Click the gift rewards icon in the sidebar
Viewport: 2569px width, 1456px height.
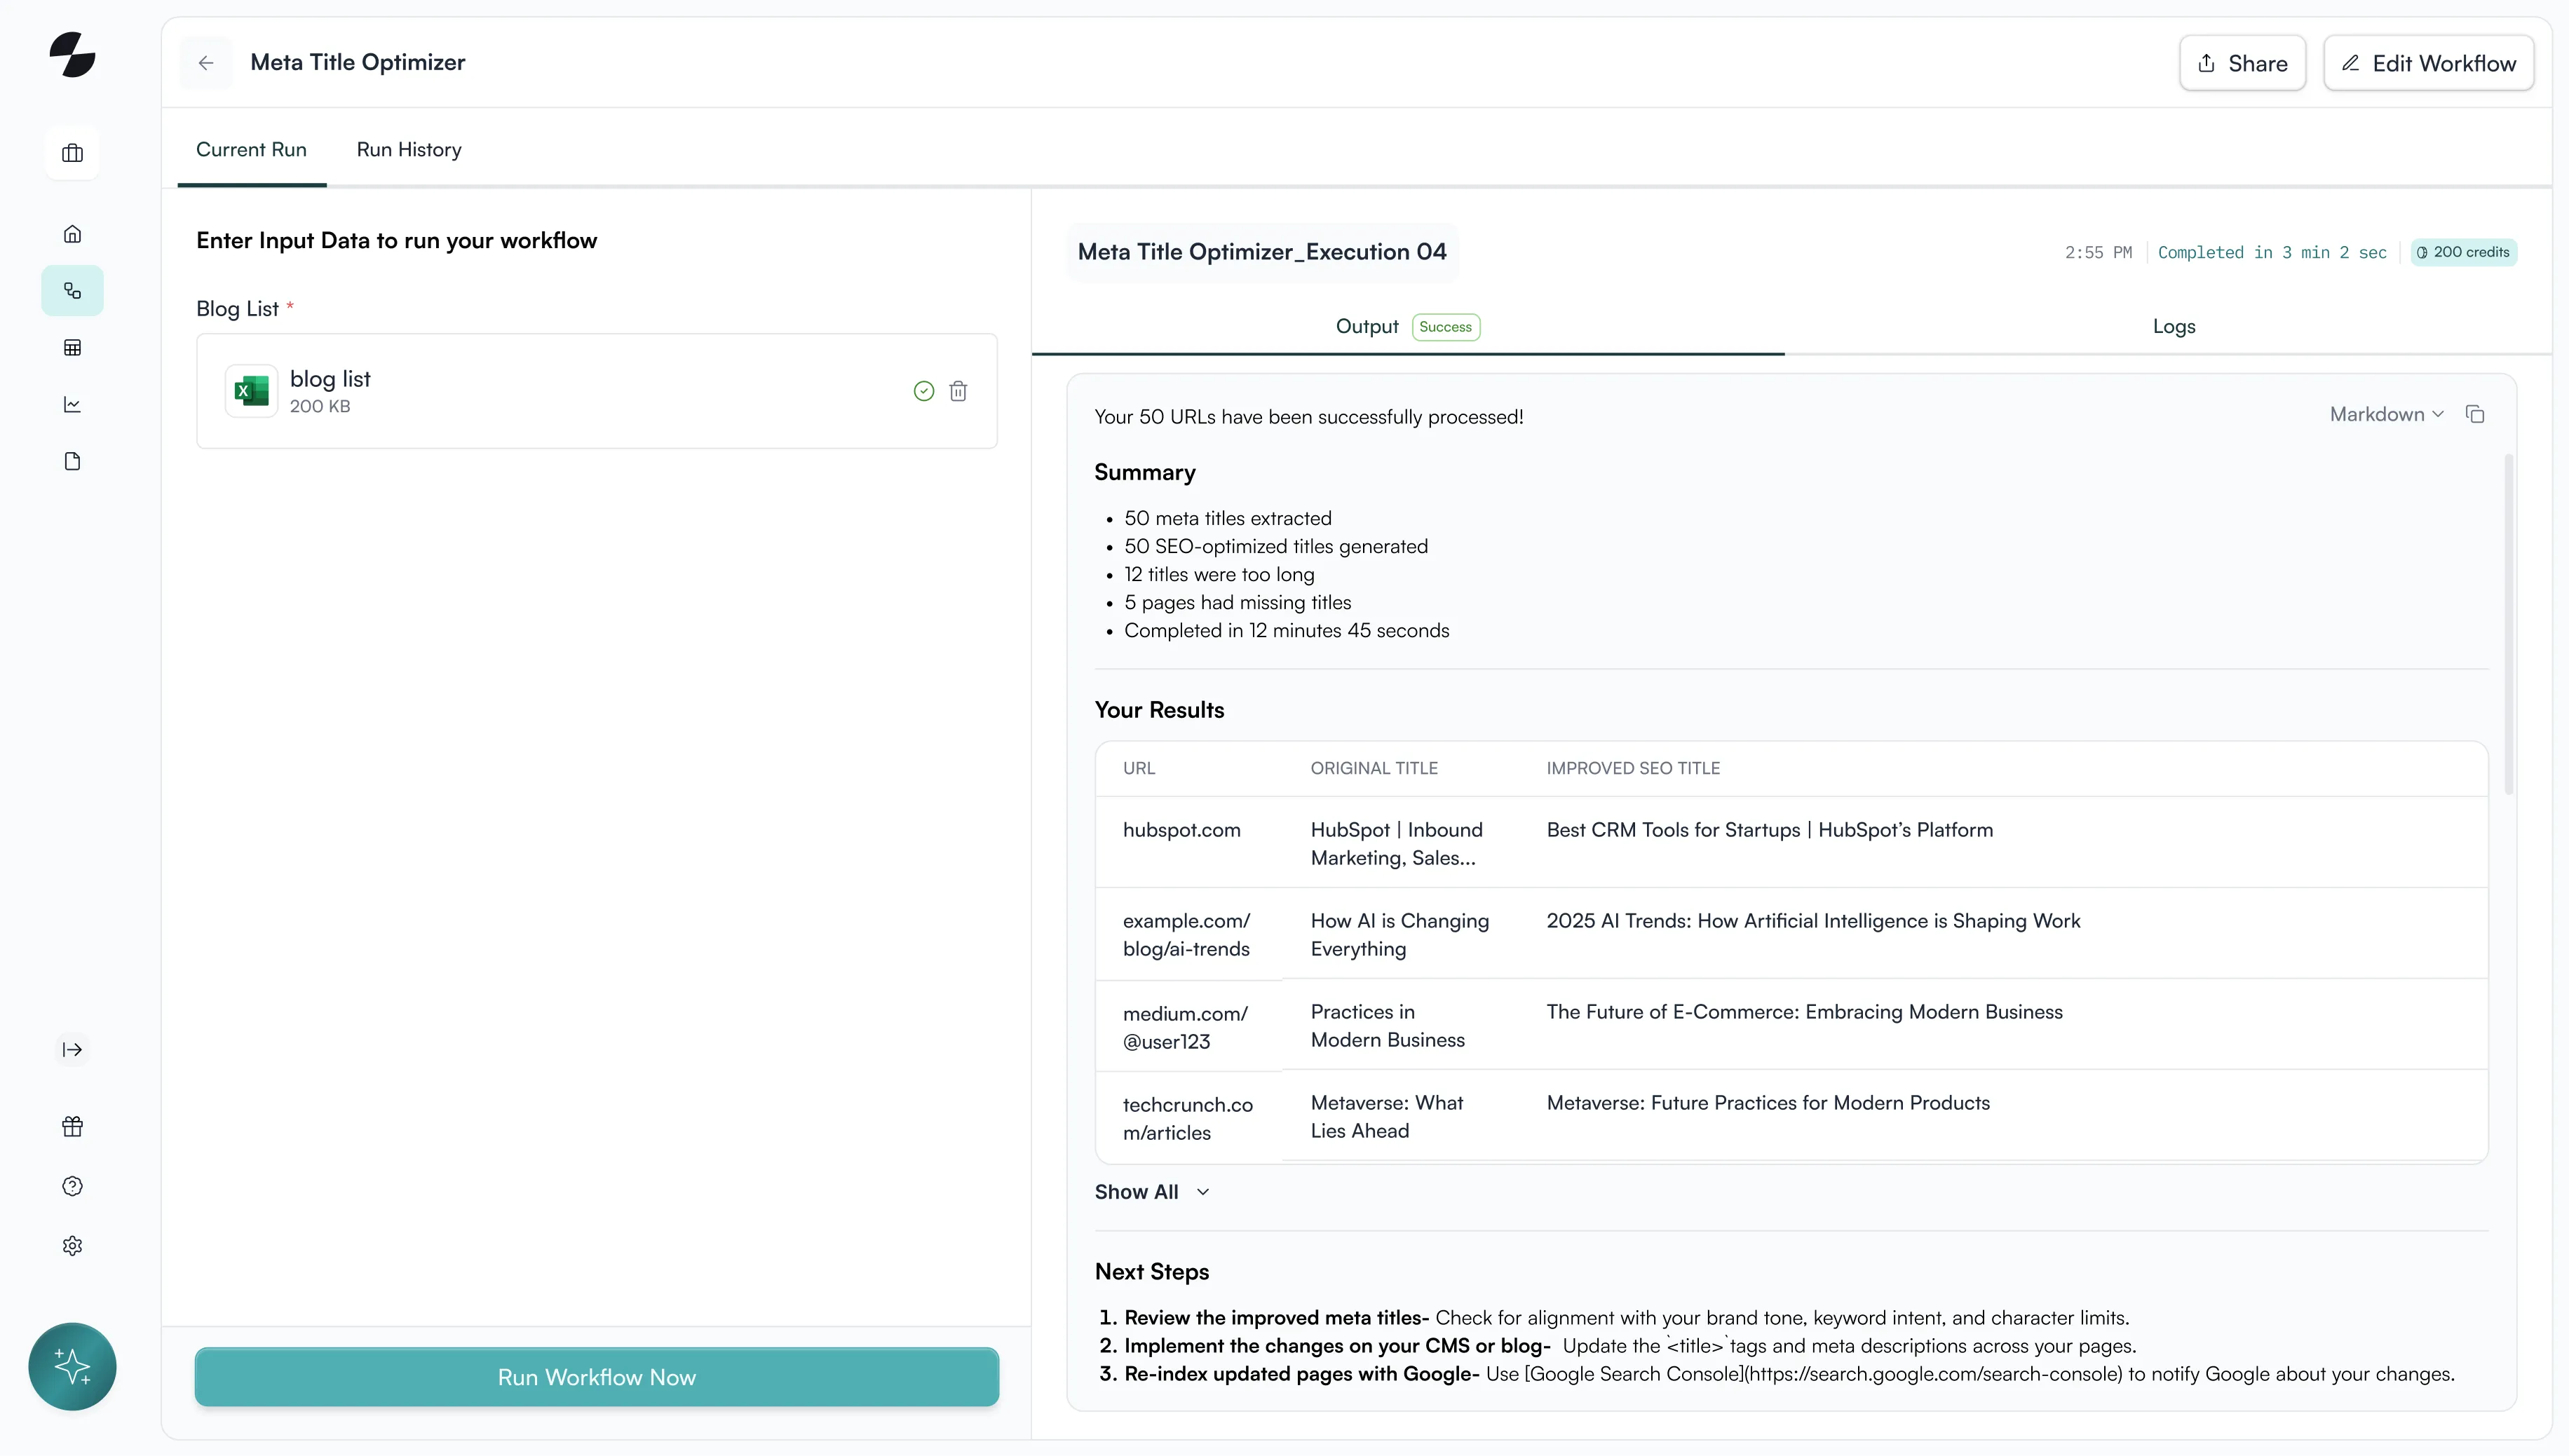tap(71, 1126)
